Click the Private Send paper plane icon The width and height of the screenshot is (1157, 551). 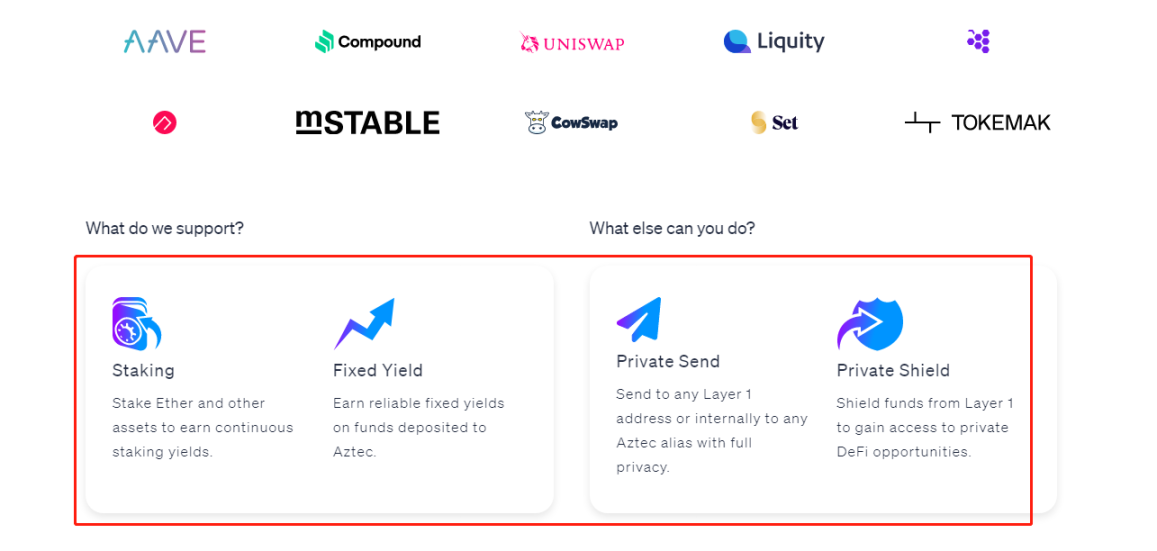click(639, 320)
